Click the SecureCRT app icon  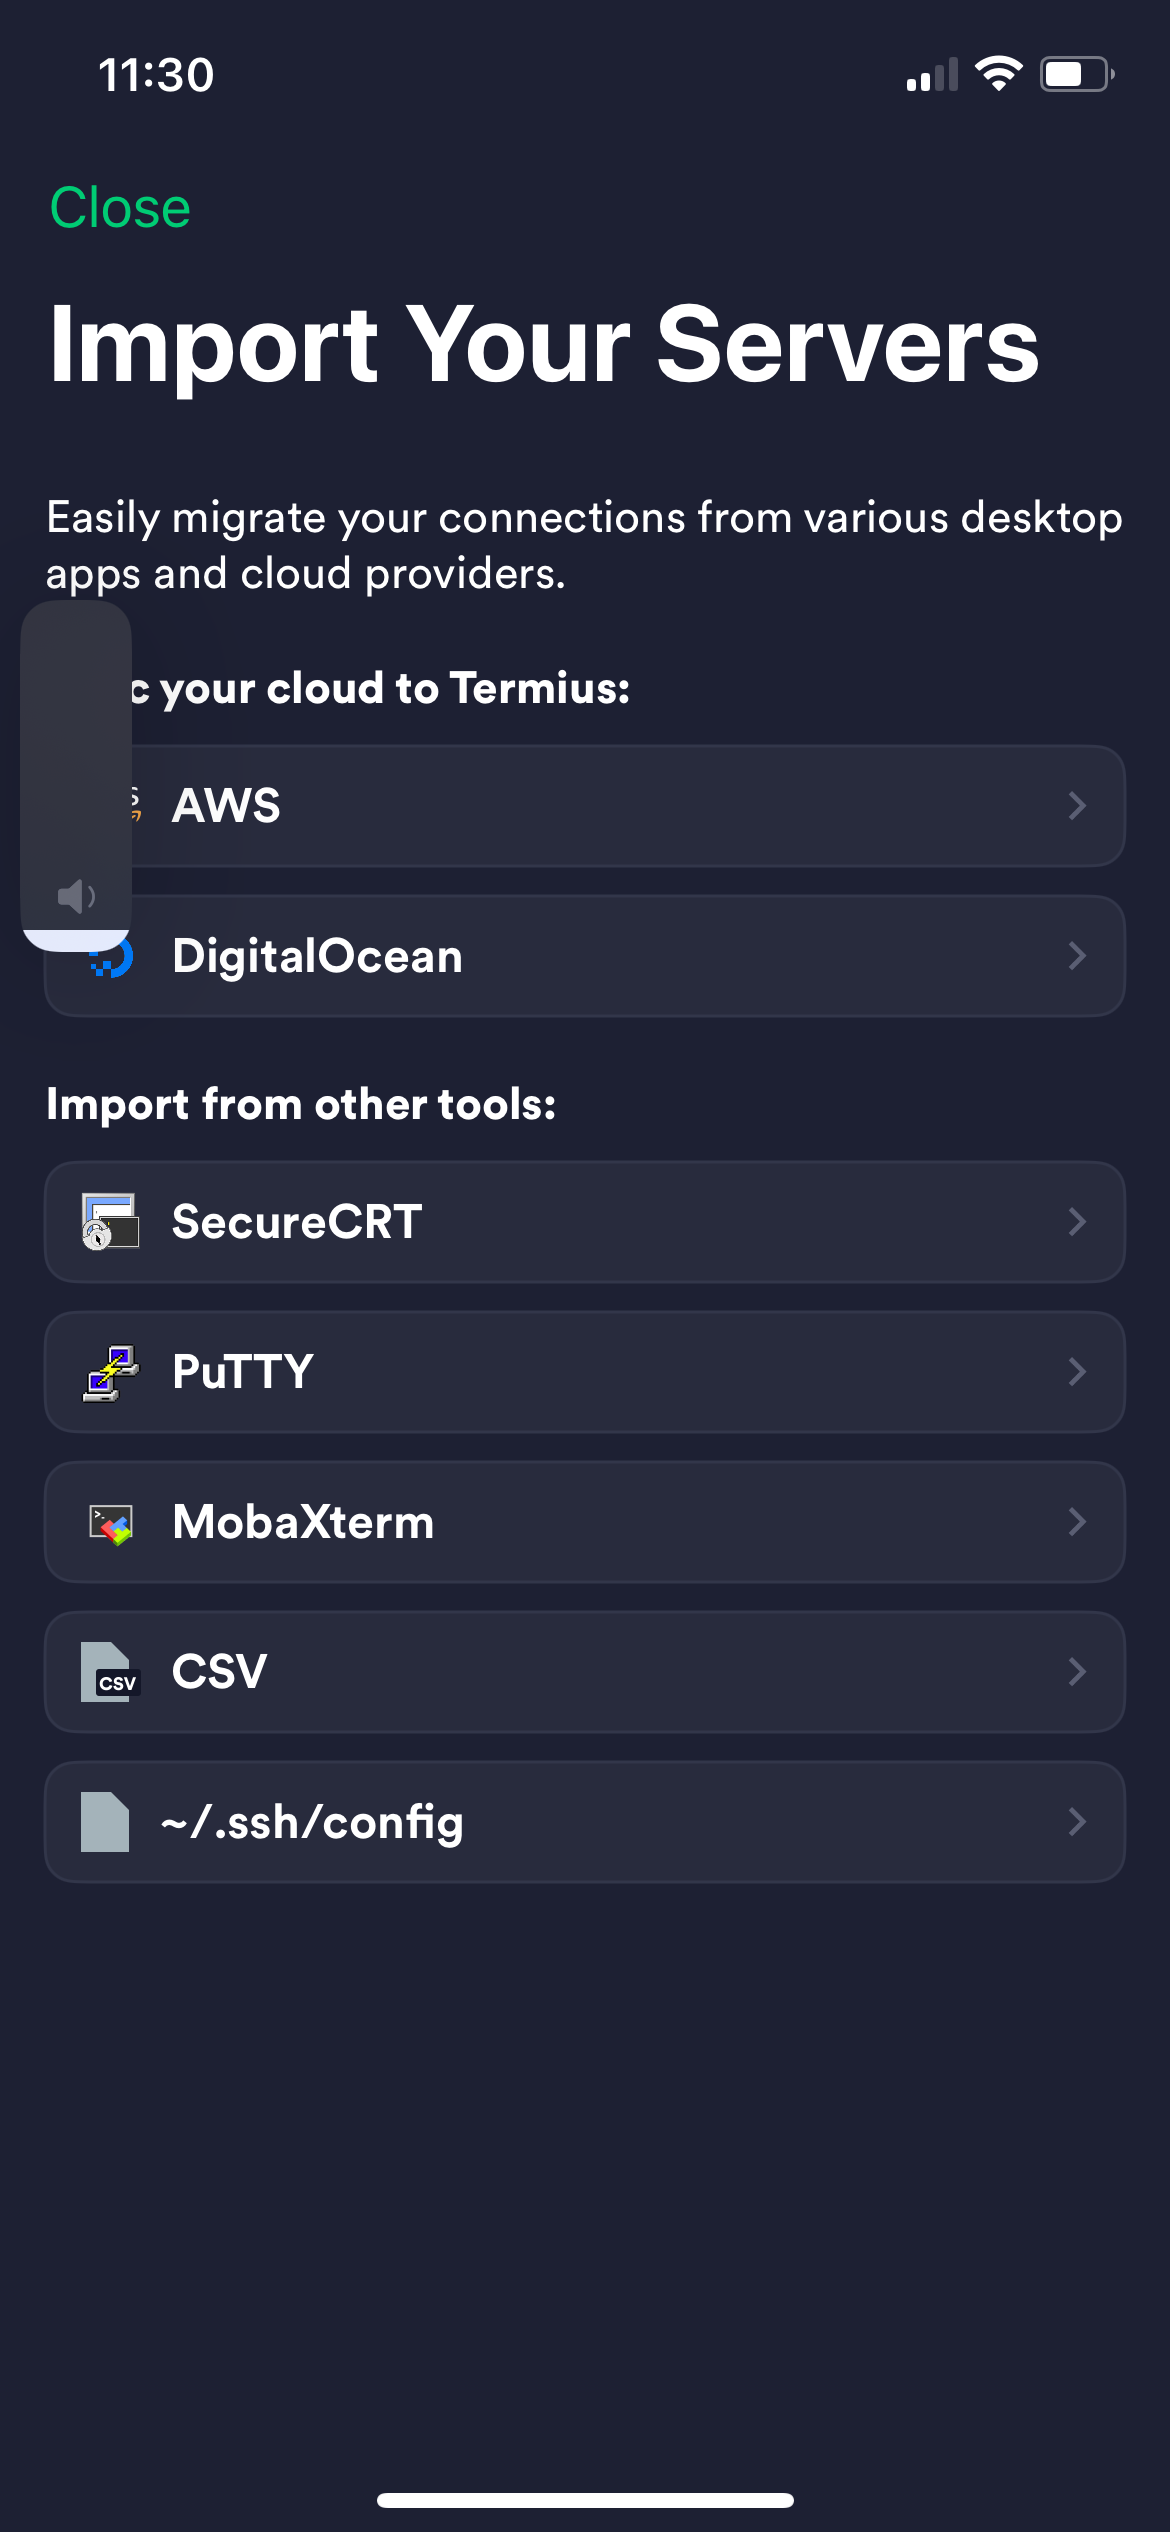coord(110,1221)
